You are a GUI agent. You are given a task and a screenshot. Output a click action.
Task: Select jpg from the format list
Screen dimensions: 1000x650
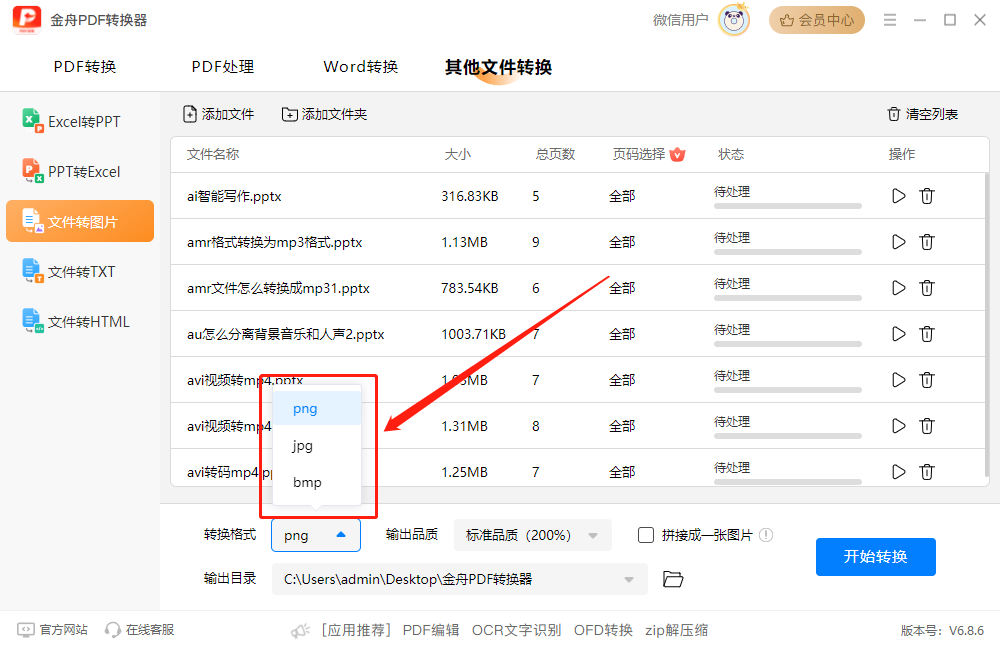point(302,445)
